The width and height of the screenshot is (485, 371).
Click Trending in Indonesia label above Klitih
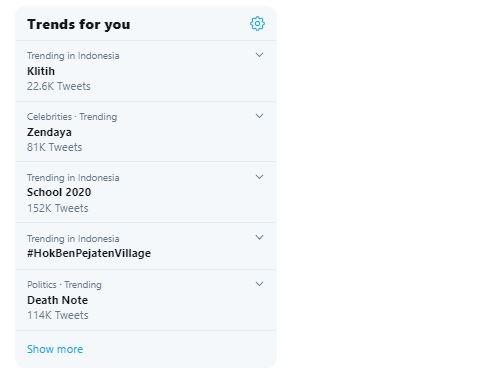pyautogui.click(x=73, y=56)
